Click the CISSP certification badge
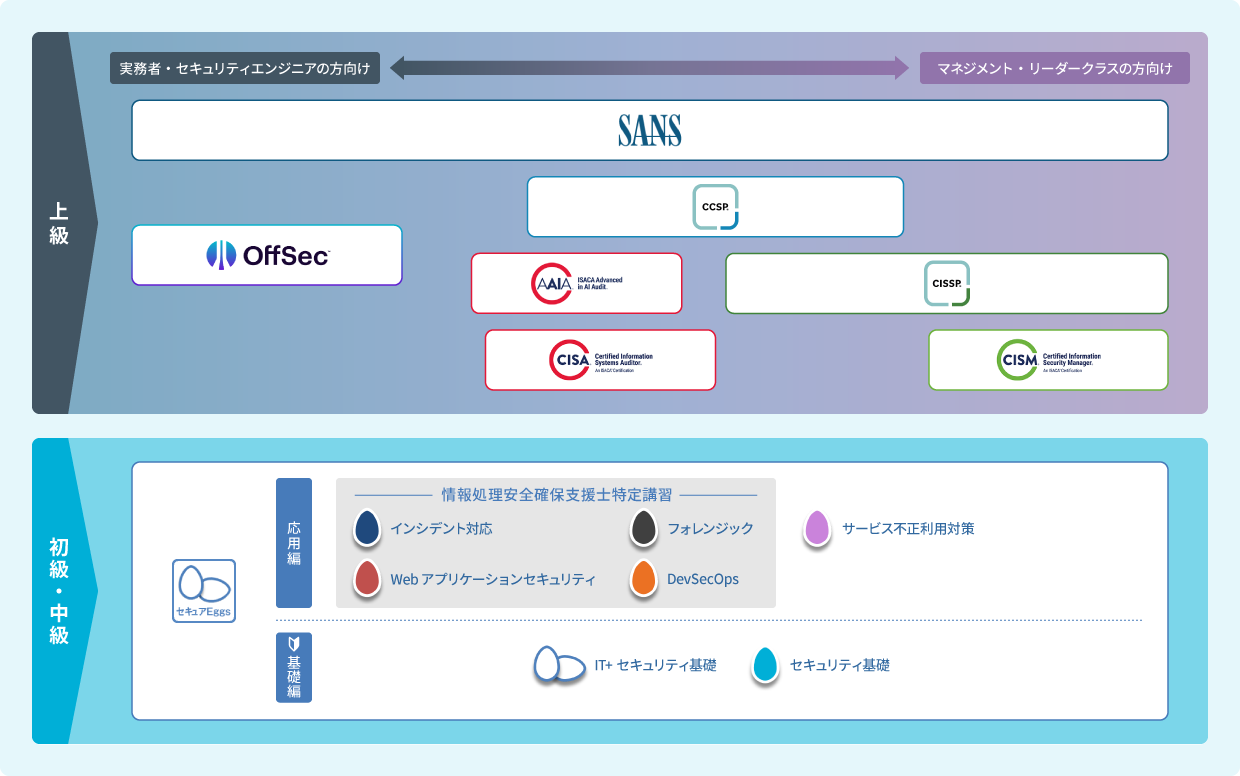 (947, 283)
